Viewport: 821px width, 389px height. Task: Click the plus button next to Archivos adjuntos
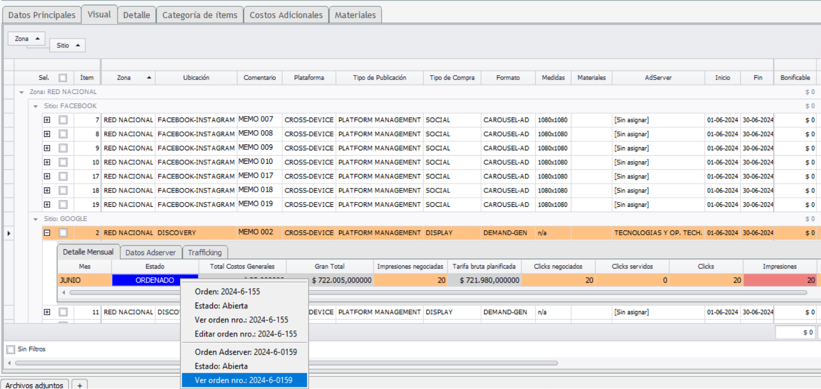click(x=80, y=385)
